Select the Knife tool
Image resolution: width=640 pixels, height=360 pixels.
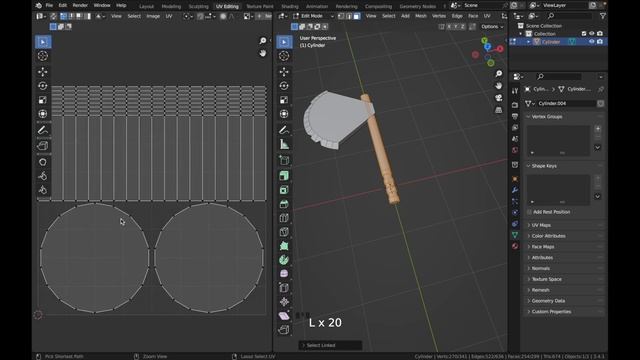pyautogui.click(x=284, y=232)
